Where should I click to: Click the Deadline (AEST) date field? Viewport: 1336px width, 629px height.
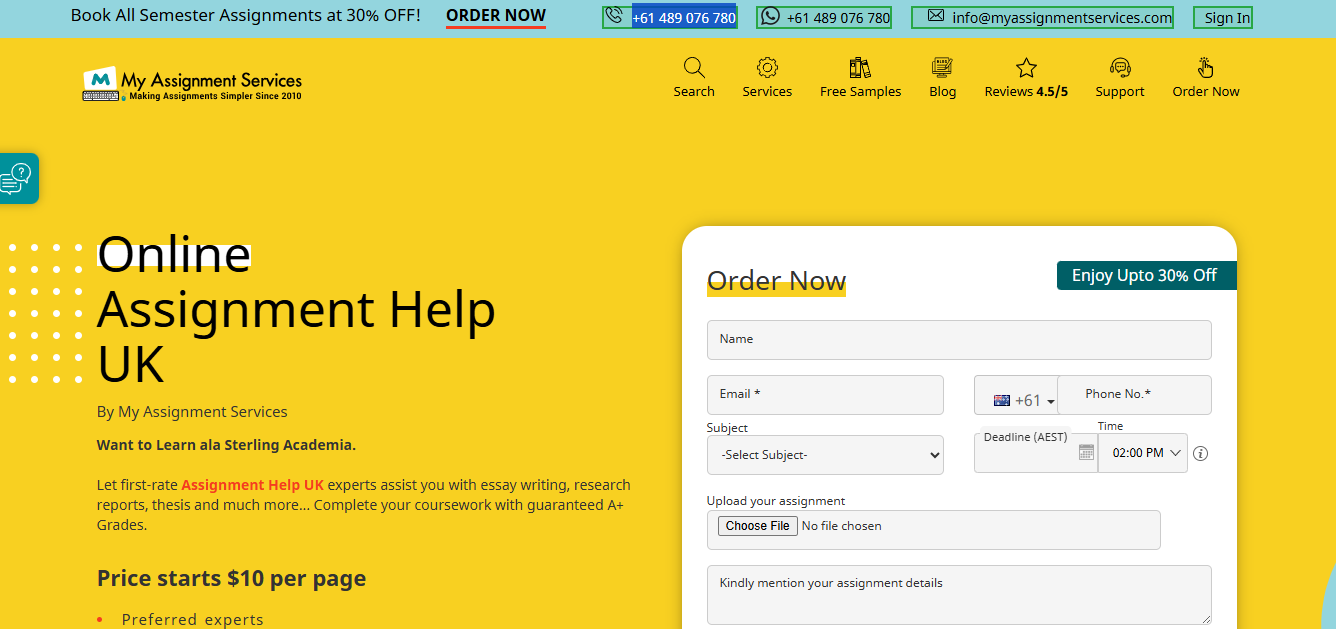(1036, 453)
